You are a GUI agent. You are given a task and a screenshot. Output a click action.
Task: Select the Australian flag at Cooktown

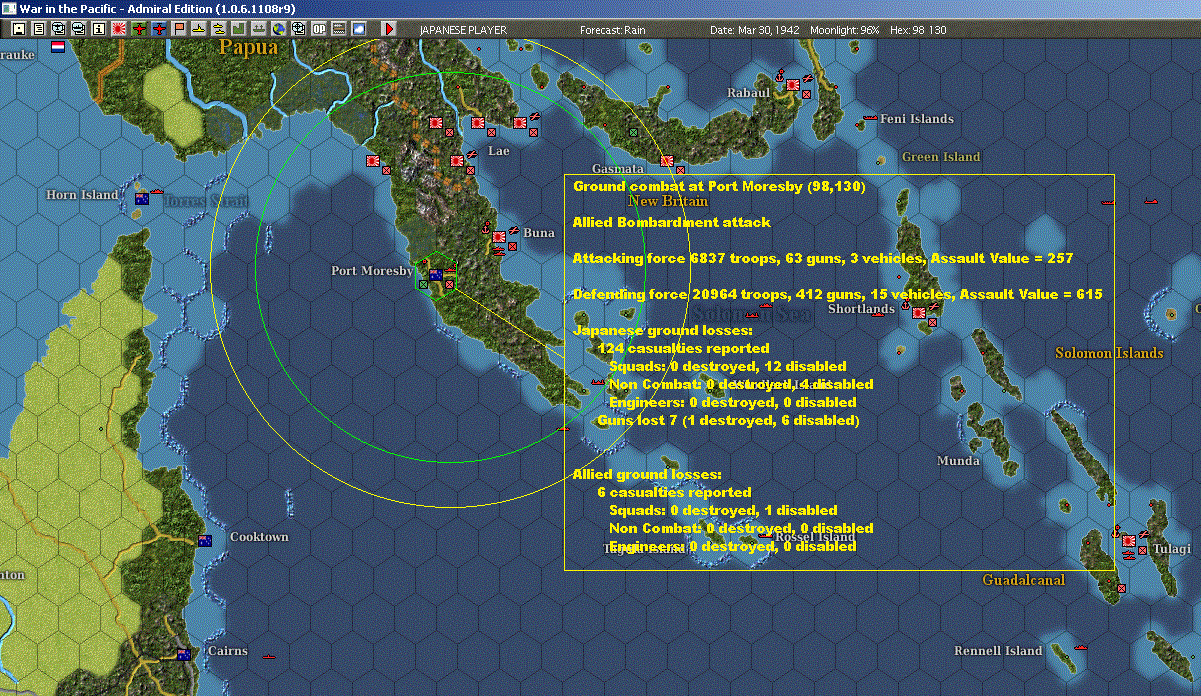point(205,541)
